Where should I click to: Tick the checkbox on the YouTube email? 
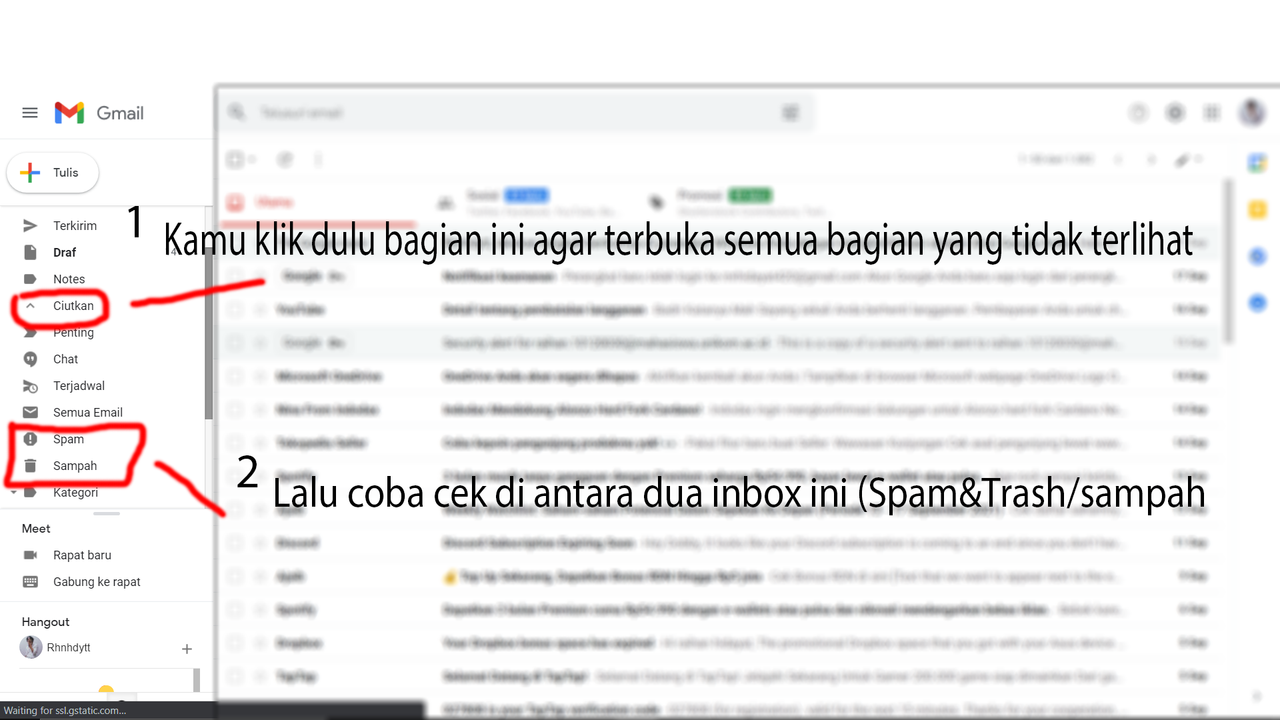tap(235, 310)
